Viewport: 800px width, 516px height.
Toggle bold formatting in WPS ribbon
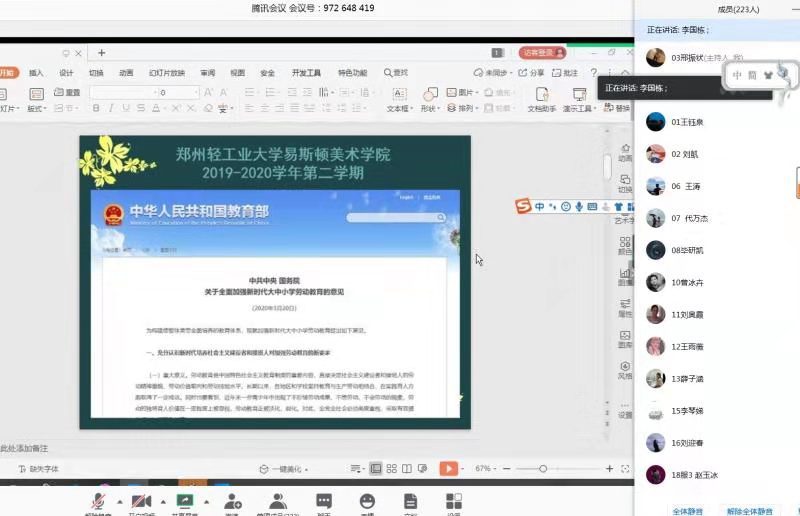97,108
